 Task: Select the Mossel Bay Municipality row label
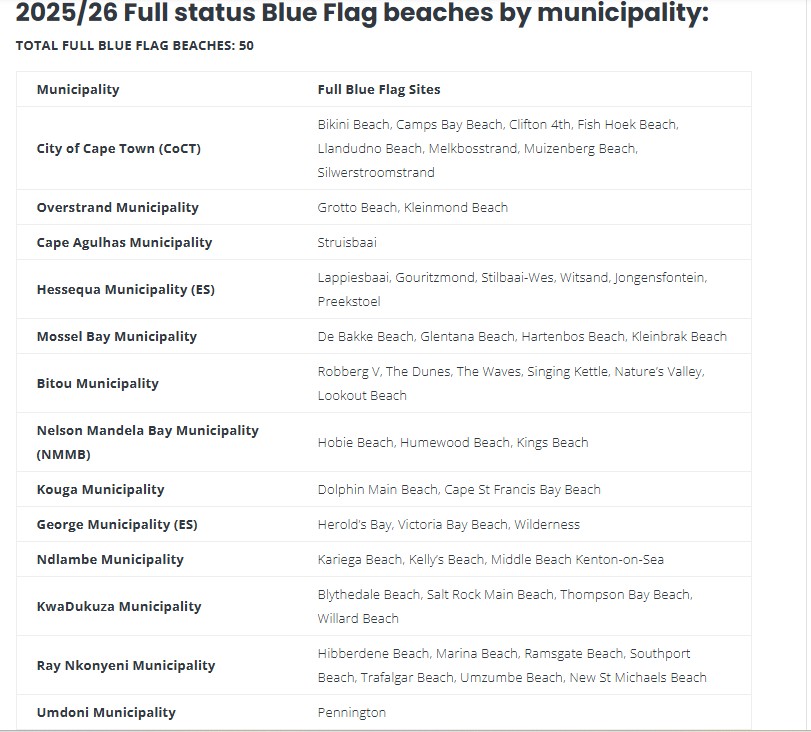pos(117,337)
